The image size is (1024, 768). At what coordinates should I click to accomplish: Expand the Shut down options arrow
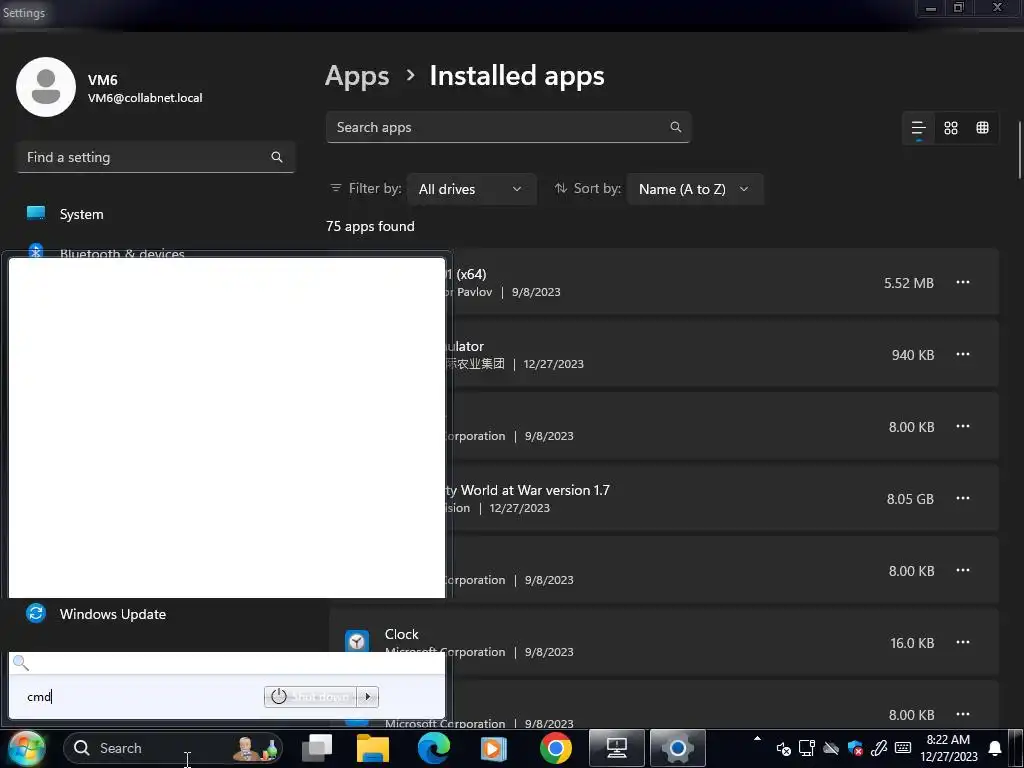(x=368, y=697)
